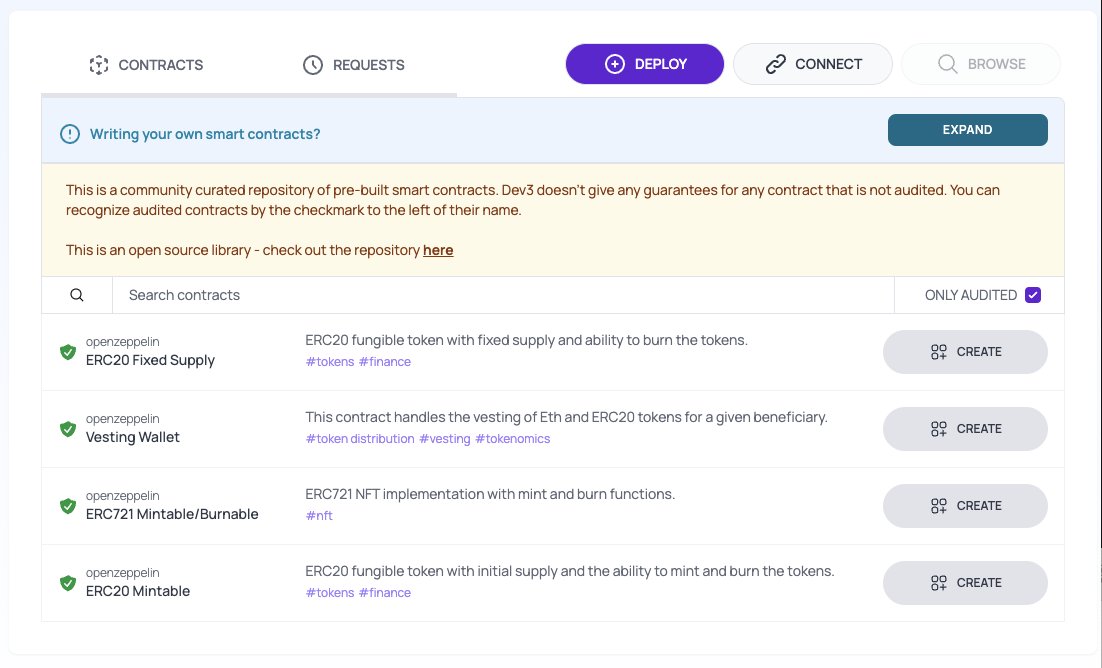Image resolution: width=1102 pixels, height=668 pixels.
Task: Click 'openzeppelin' above ERC20 Fixed Supply
Action: pyautogui.click(x=122, y=342)
